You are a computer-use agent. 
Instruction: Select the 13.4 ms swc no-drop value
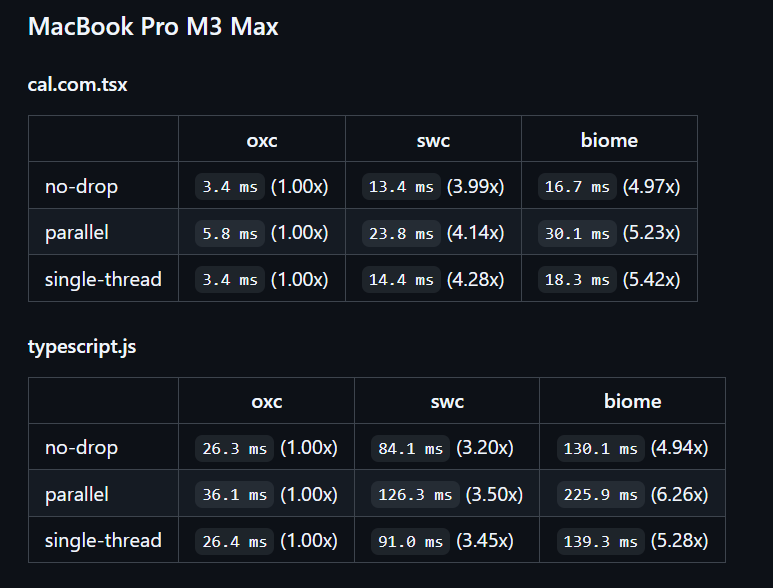pos(401,187)
